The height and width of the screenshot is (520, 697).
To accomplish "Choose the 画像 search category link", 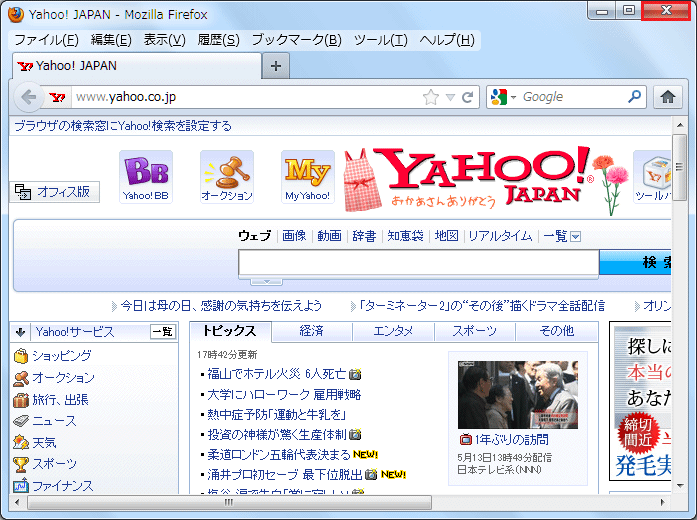I will point(294,236).
